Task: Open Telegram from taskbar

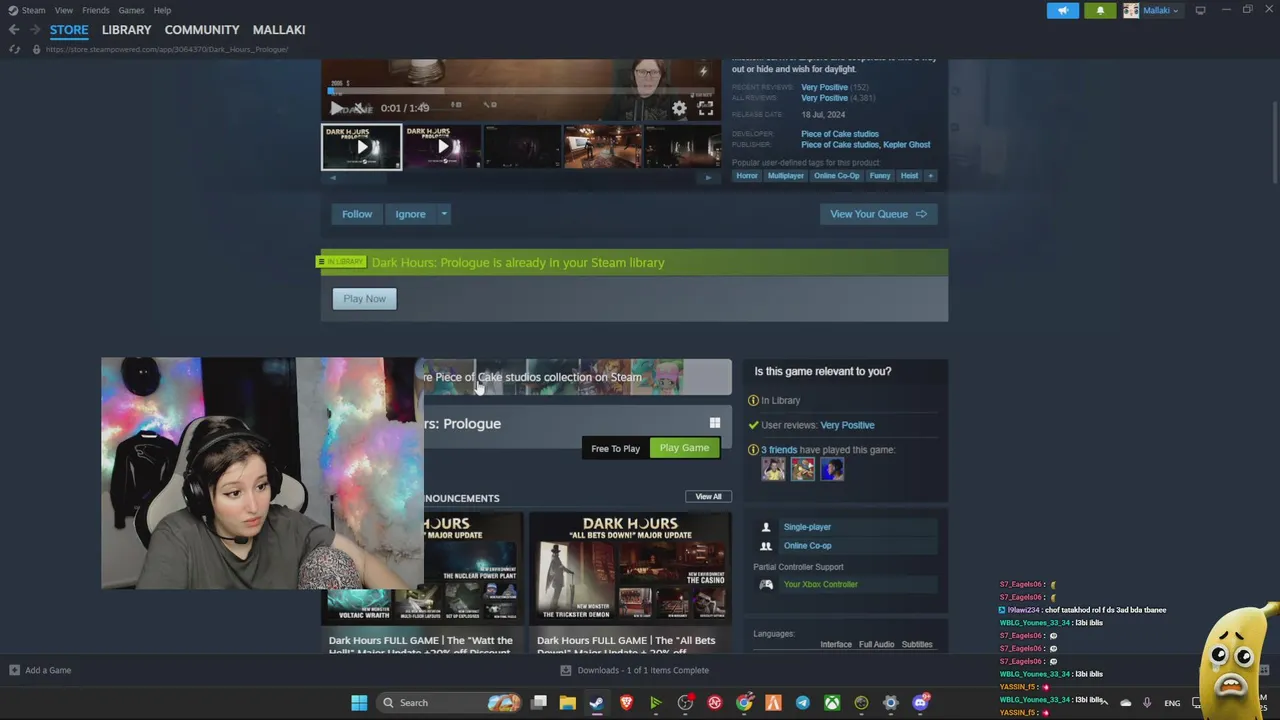Action: 803,703
